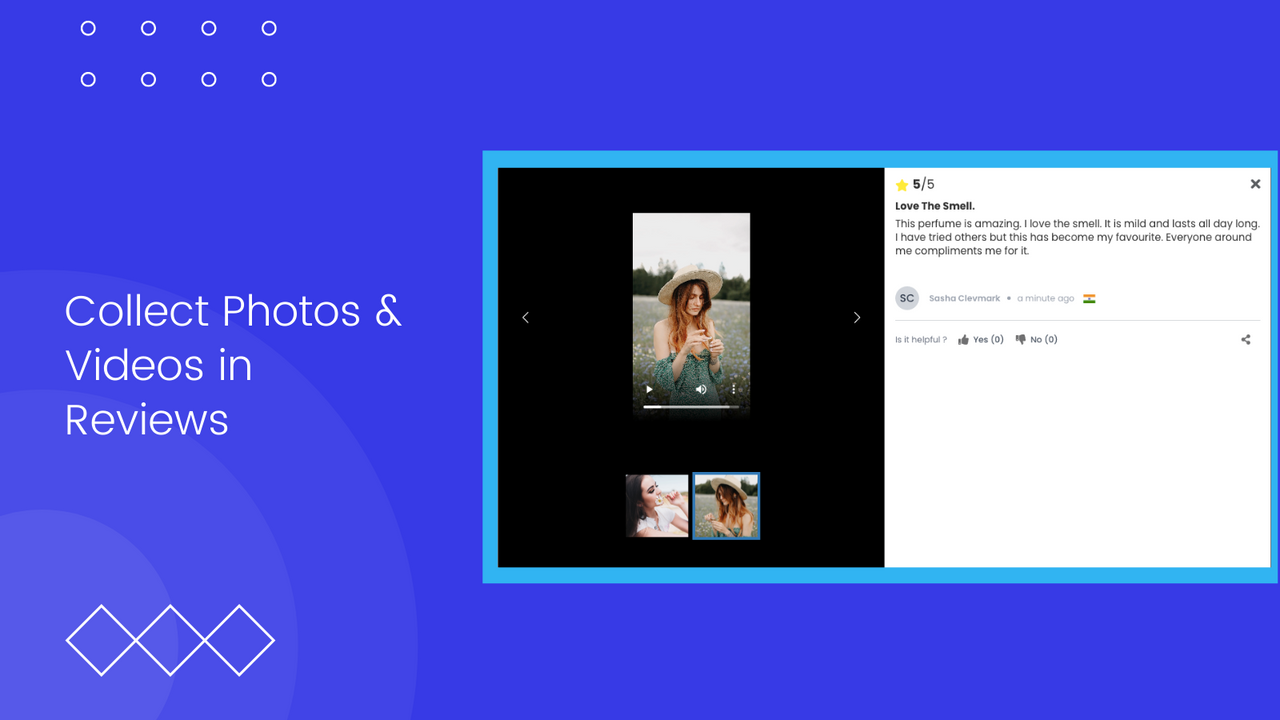
Task: Click 'Is it helpful ?' label
Action: 921,340
